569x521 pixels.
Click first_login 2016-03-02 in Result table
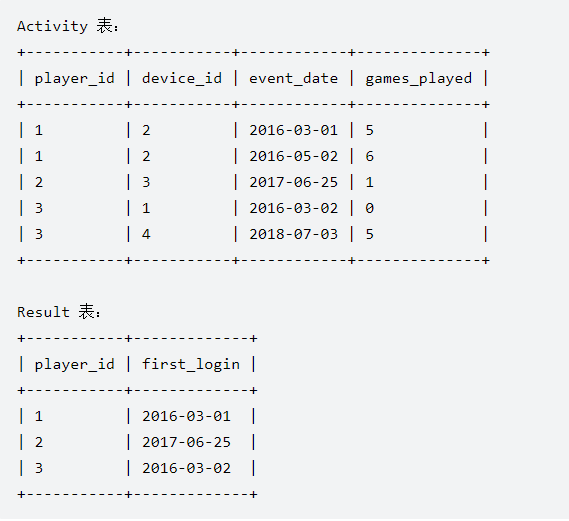pos(187,468)
